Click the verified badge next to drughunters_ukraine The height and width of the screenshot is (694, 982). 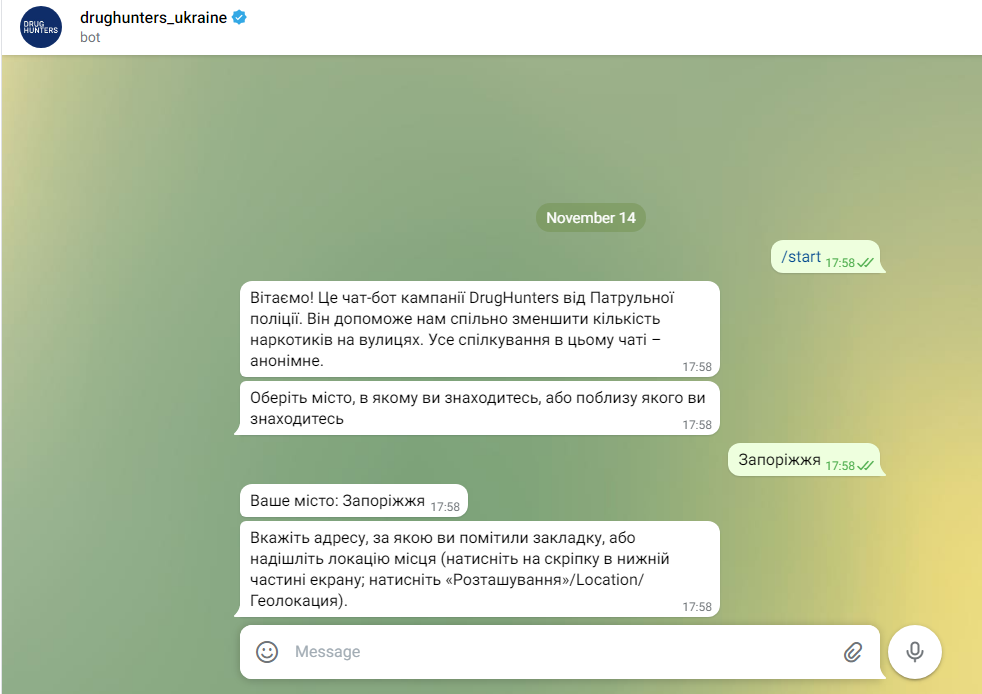[239, 18]
